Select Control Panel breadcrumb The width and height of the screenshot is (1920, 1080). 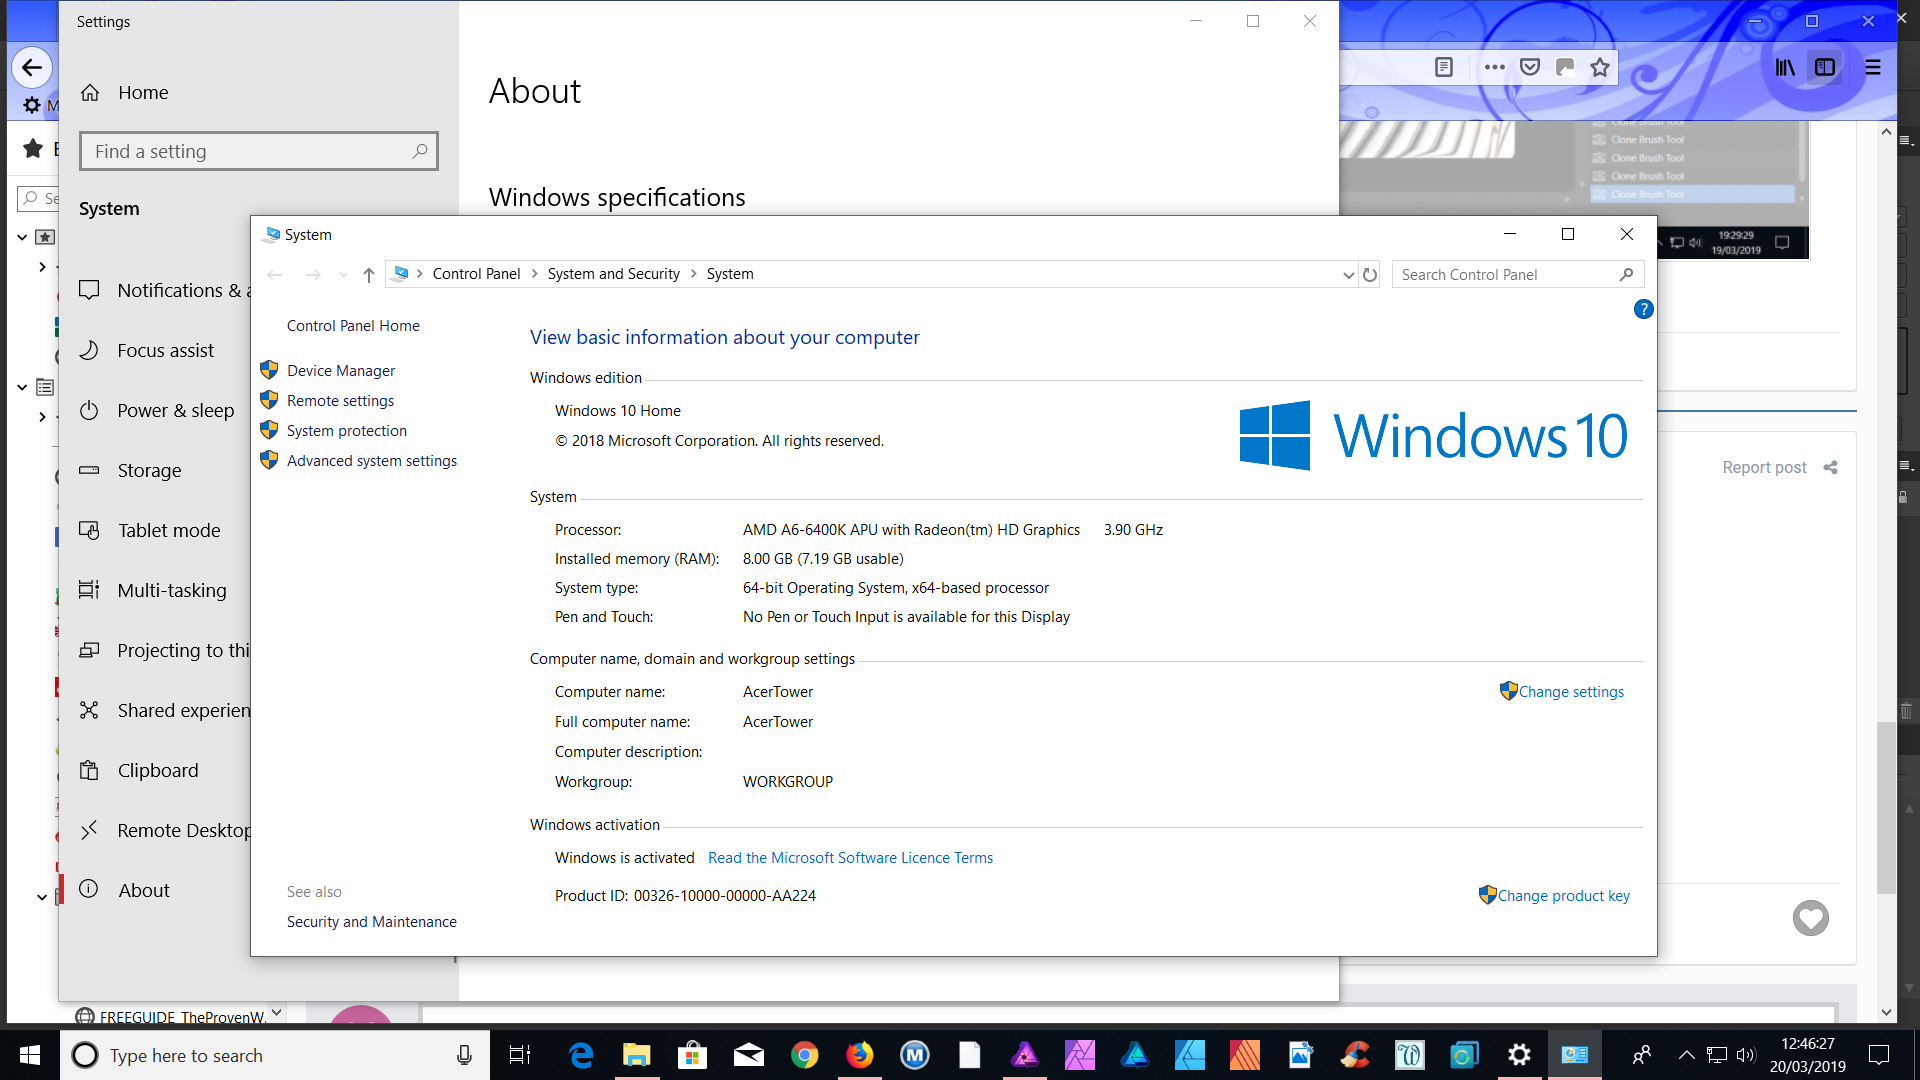[x=476, y=274]
